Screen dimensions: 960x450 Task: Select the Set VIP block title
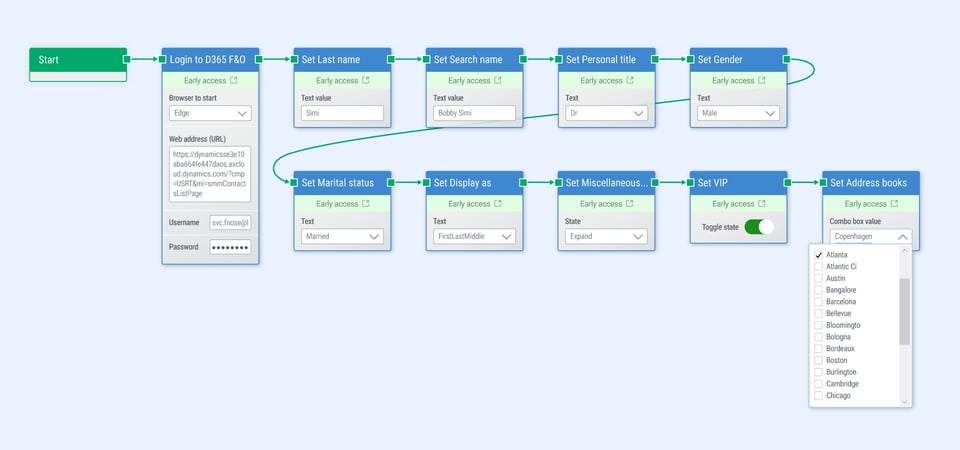coord(713,183)
